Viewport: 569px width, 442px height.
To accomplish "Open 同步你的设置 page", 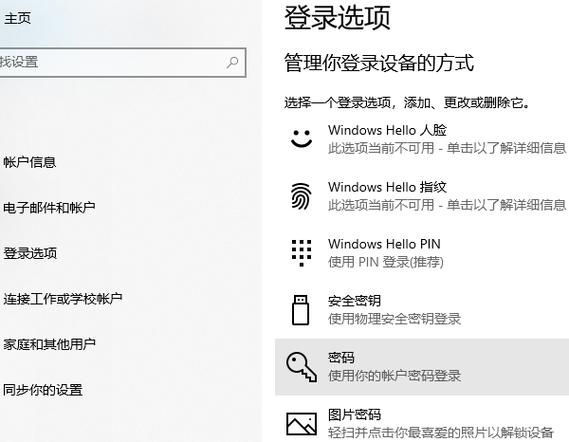I will (x=43, y=390).
